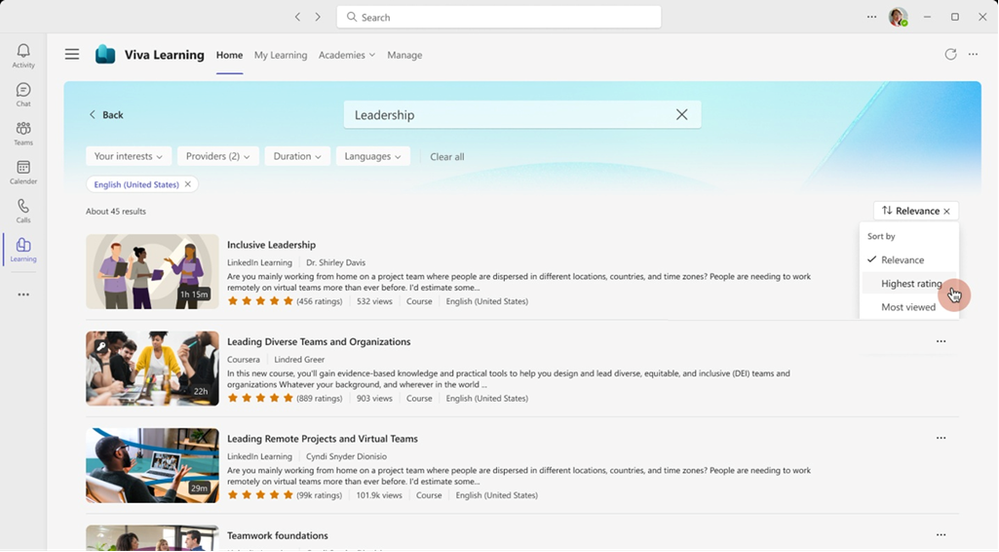
Task: Click the Leading Diverse Teams thumbnail
Action: coord(152,368)
